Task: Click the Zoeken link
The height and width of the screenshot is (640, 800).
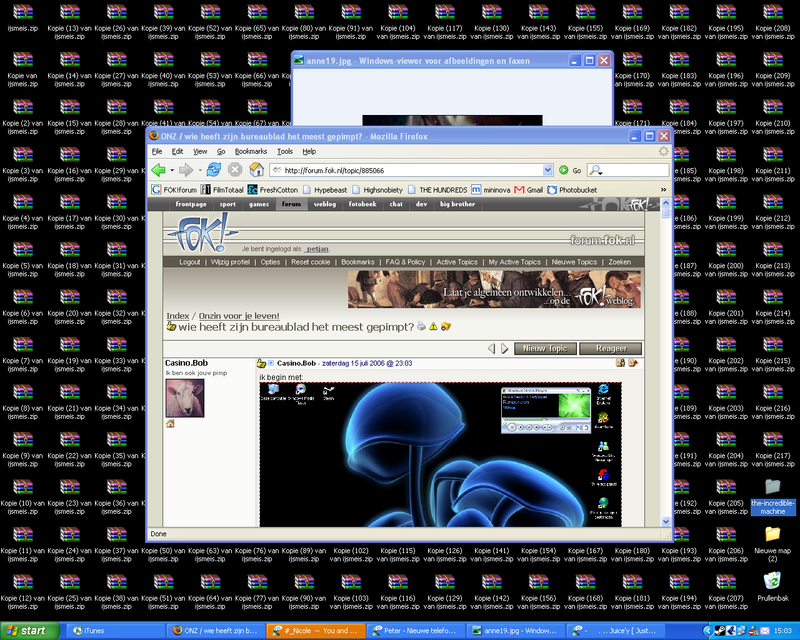Action: [619, 262]
